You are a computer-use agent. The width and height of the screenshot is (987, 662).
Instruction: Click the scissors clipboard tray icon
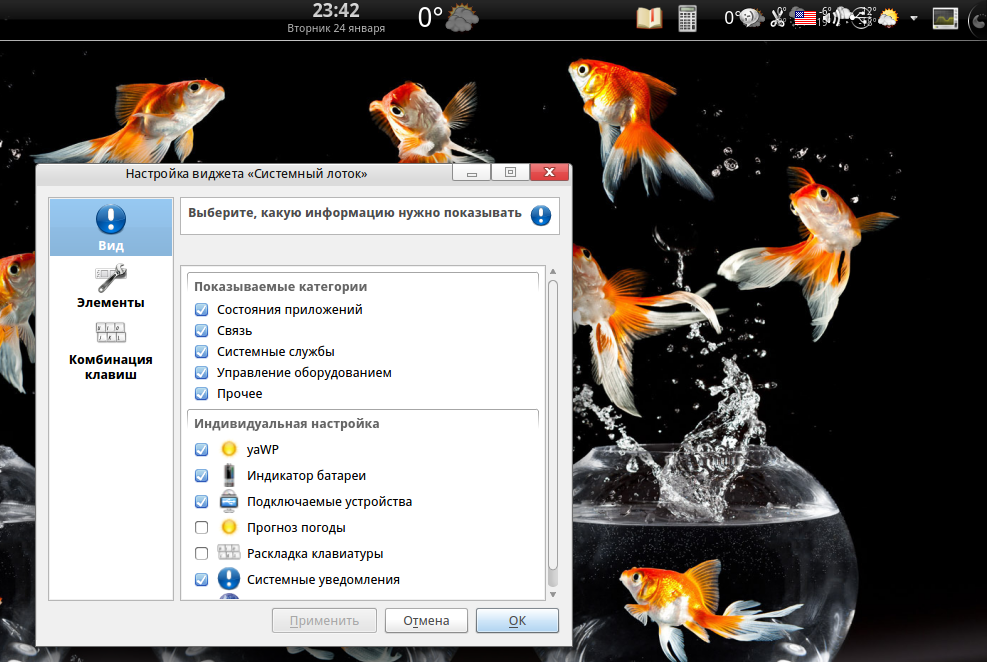[x=778, y=18]
